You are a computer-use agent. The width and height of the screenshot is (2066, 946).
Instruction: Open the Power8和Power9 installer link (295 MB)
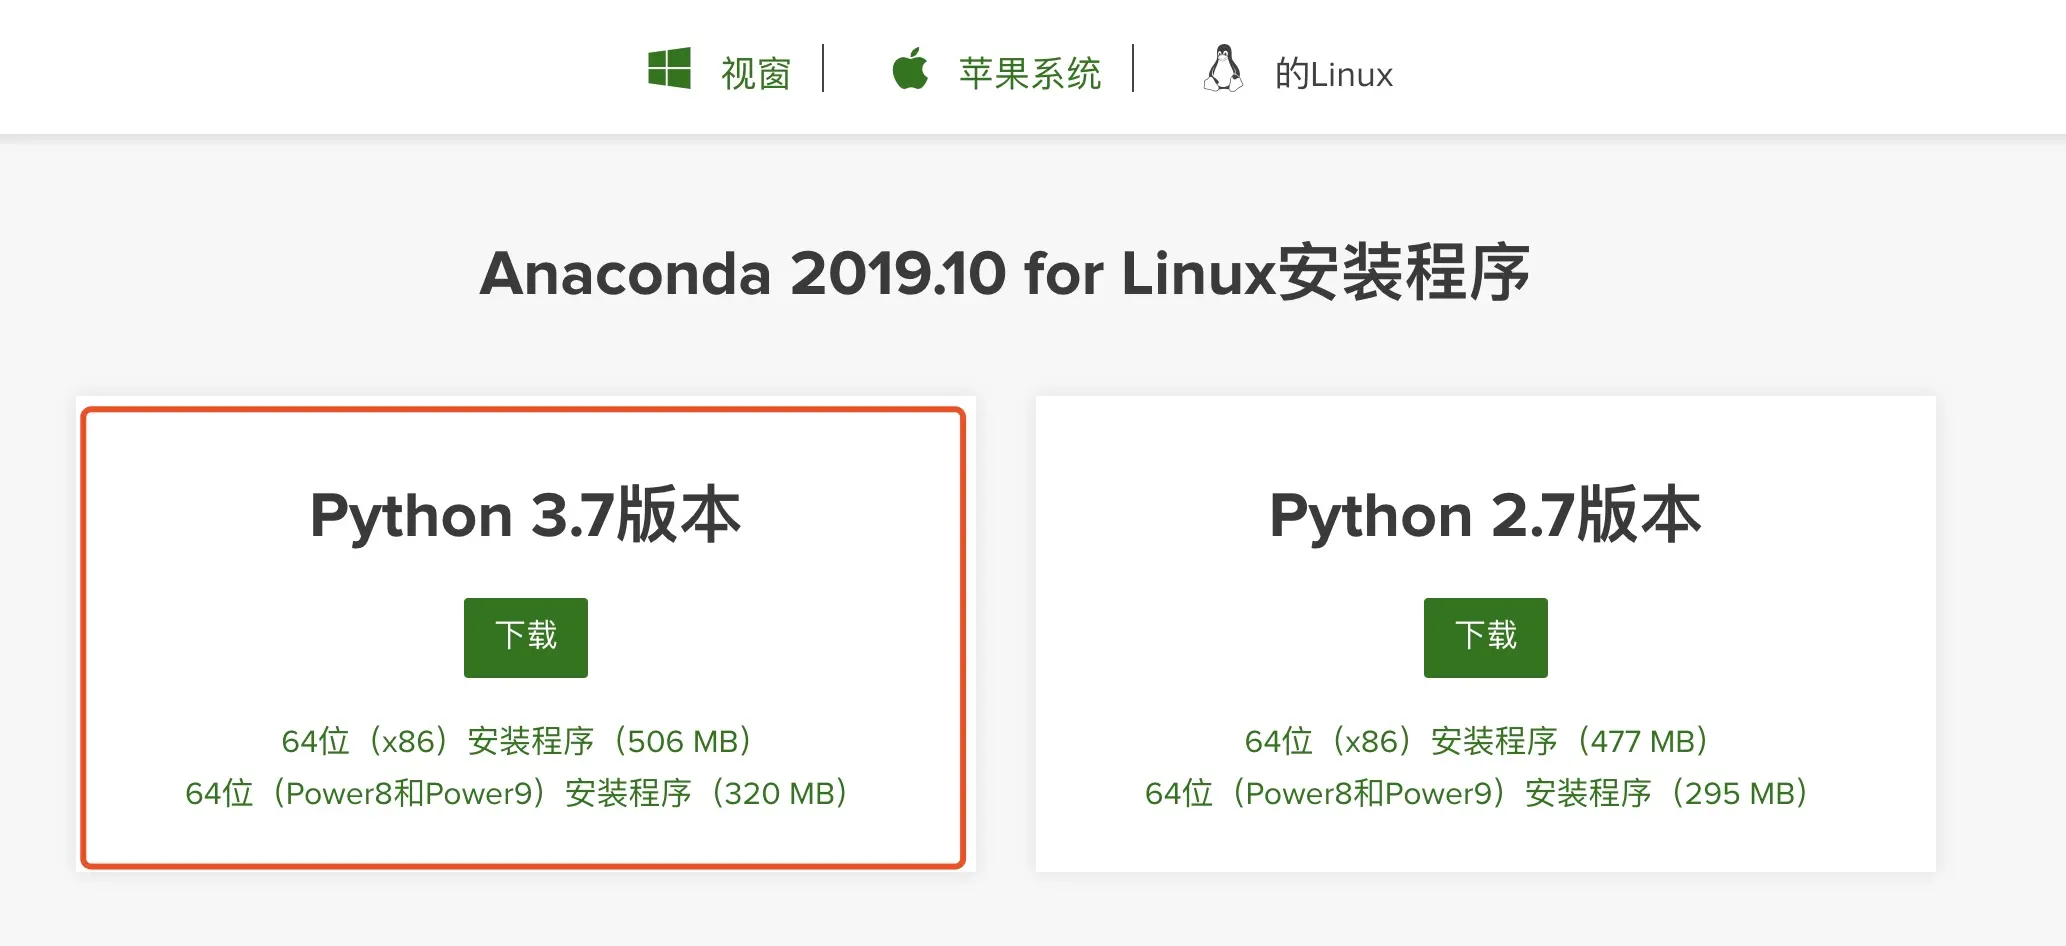(x=1476, y=793)
